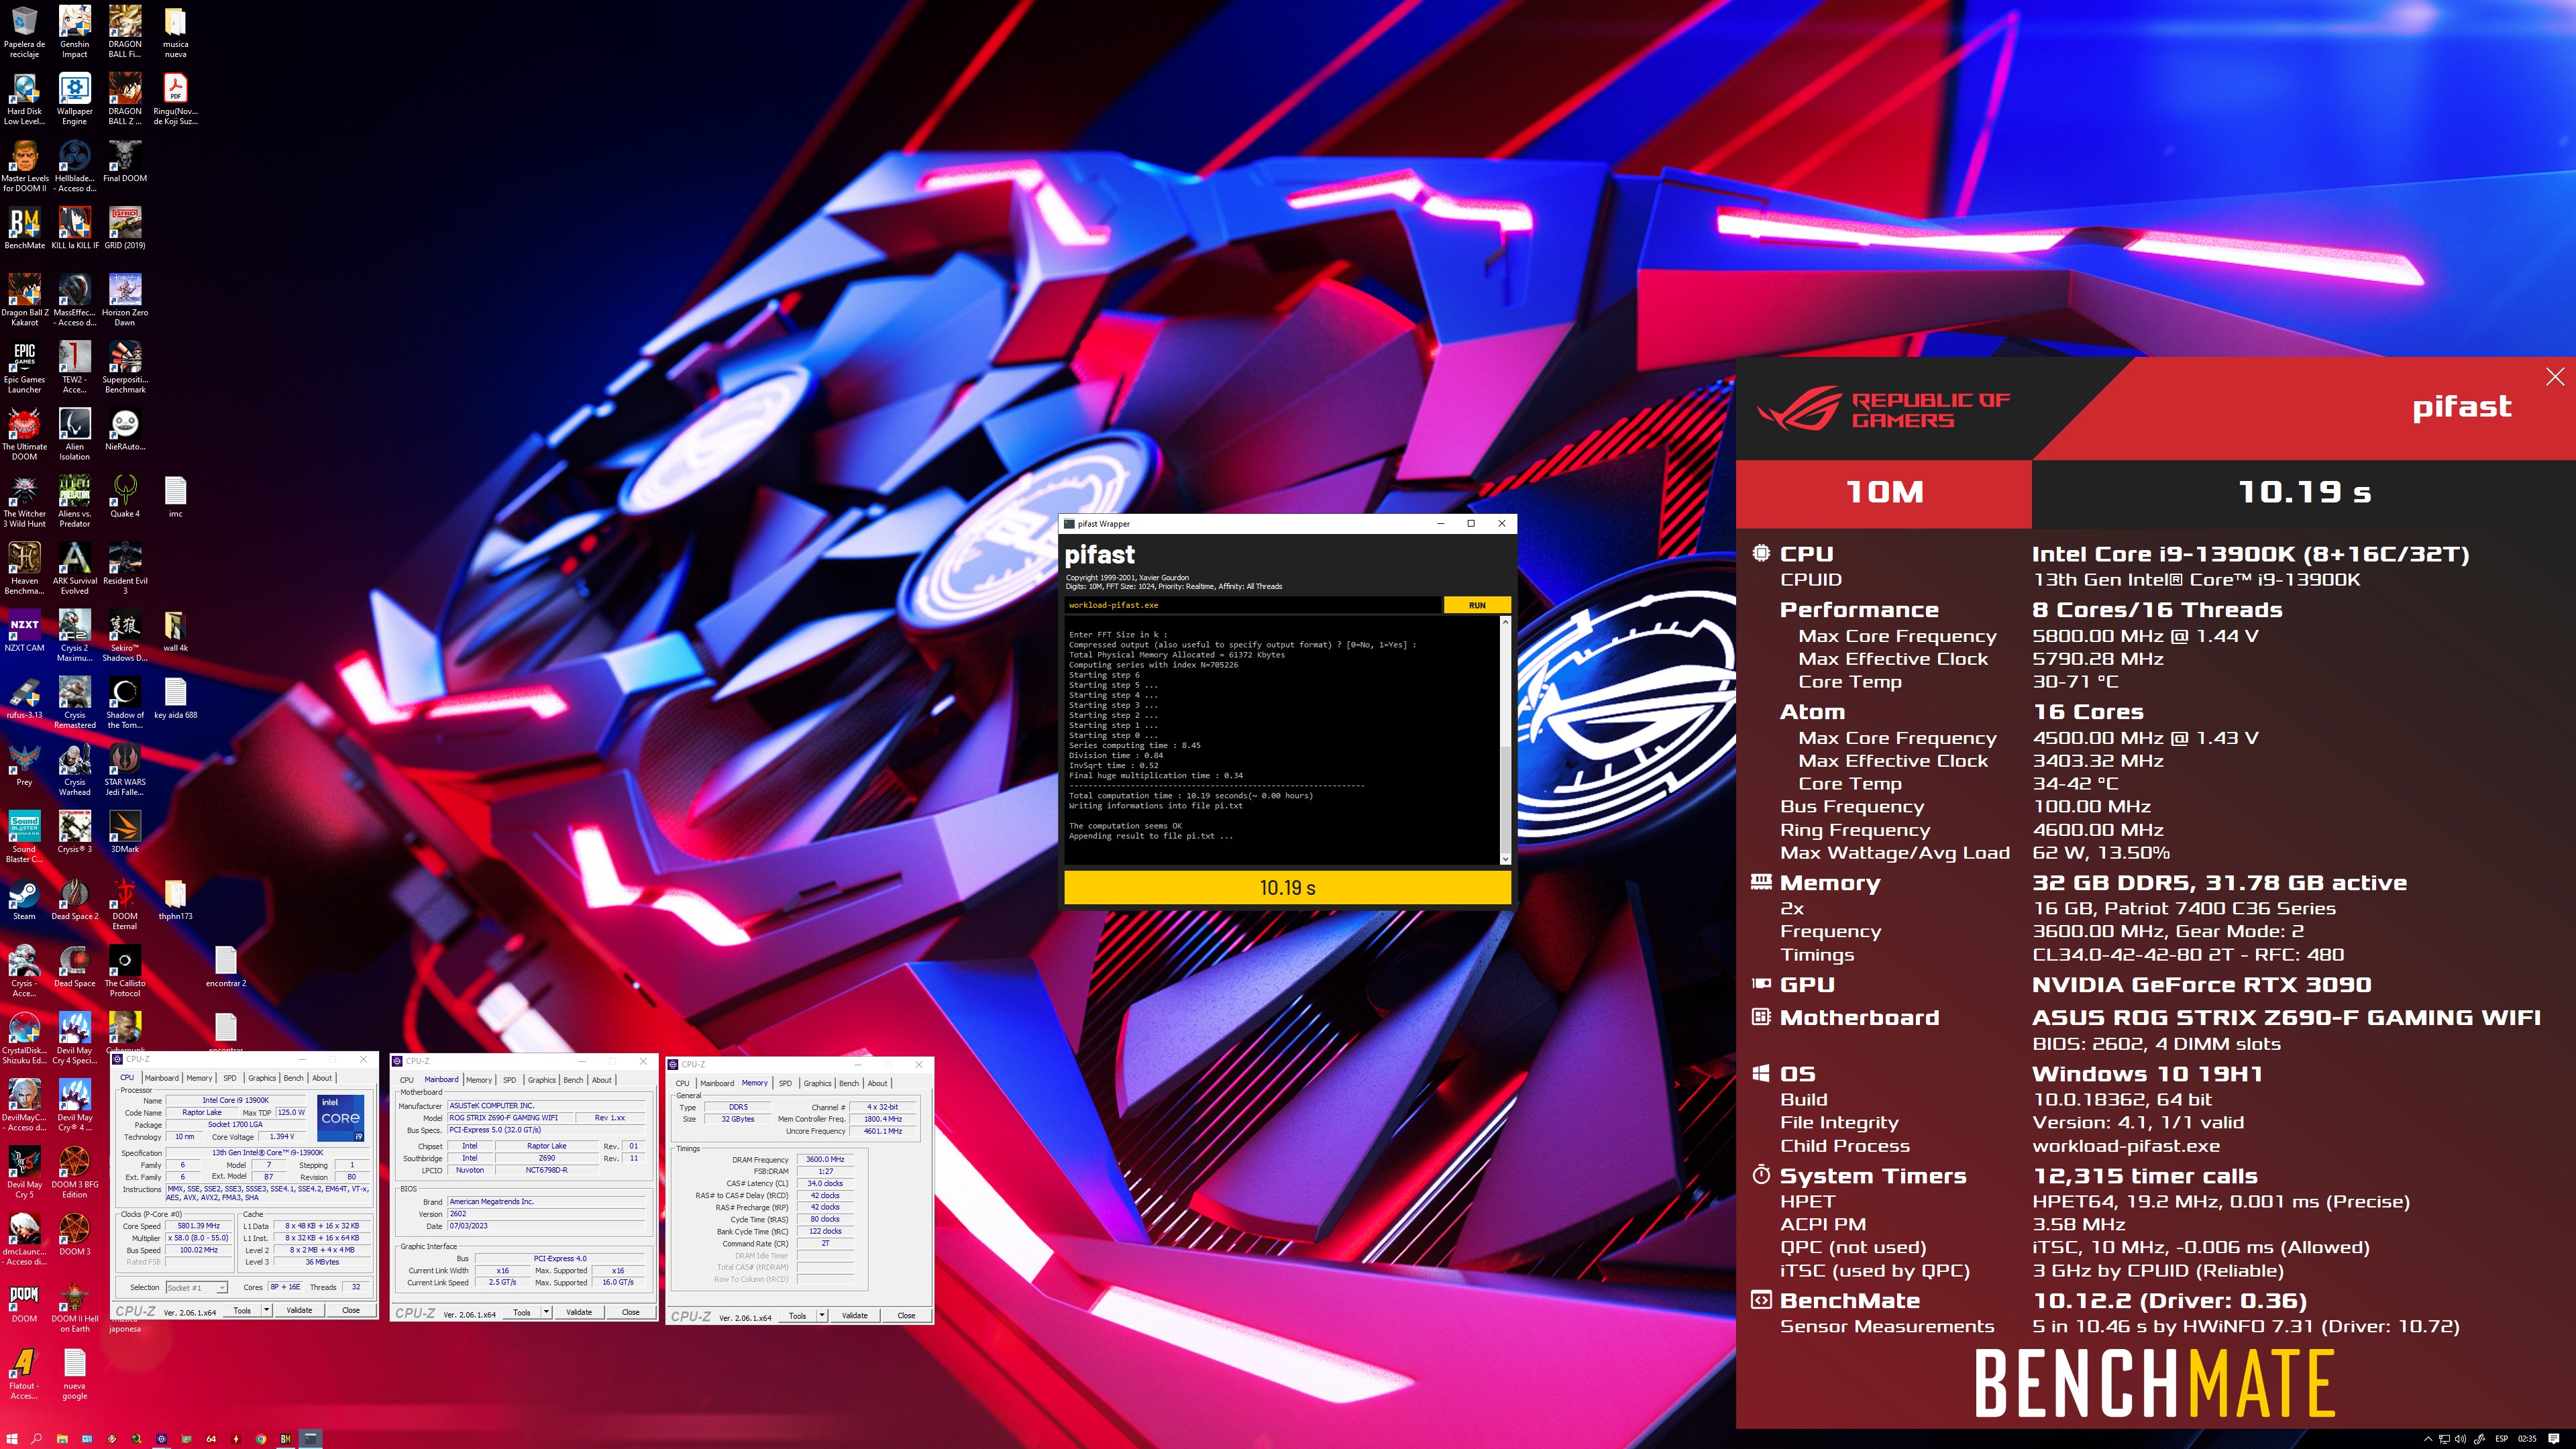The width and height of the screenshot is (2576, 1449).
Task: Switch to Graphics tab in Motherboard CPU-Z window
Action: point(541,1080)
